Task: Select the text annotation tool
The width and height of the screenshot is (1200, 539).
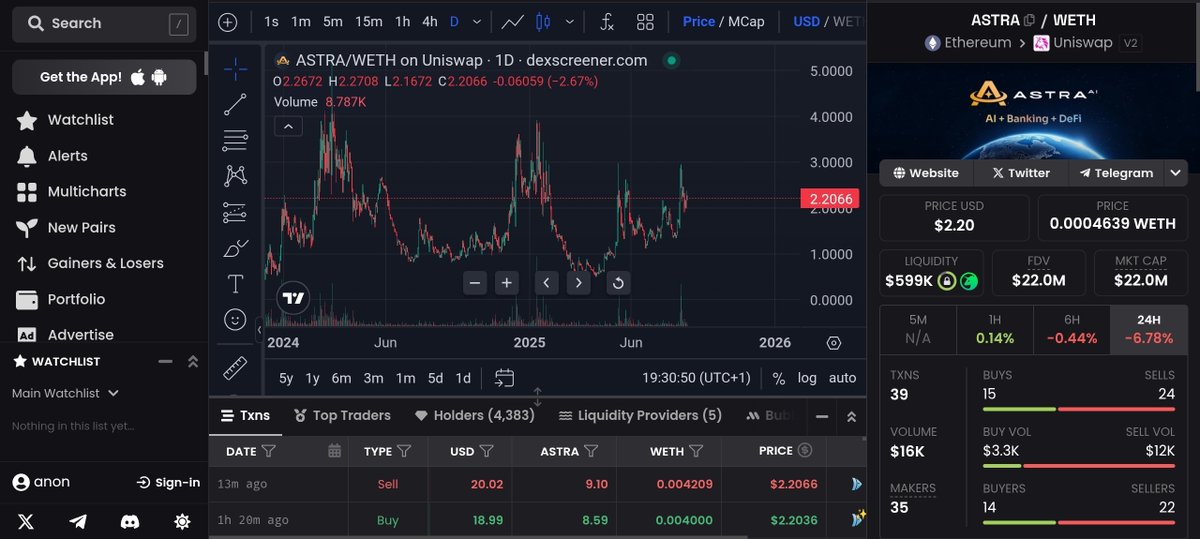Action: 235,284
